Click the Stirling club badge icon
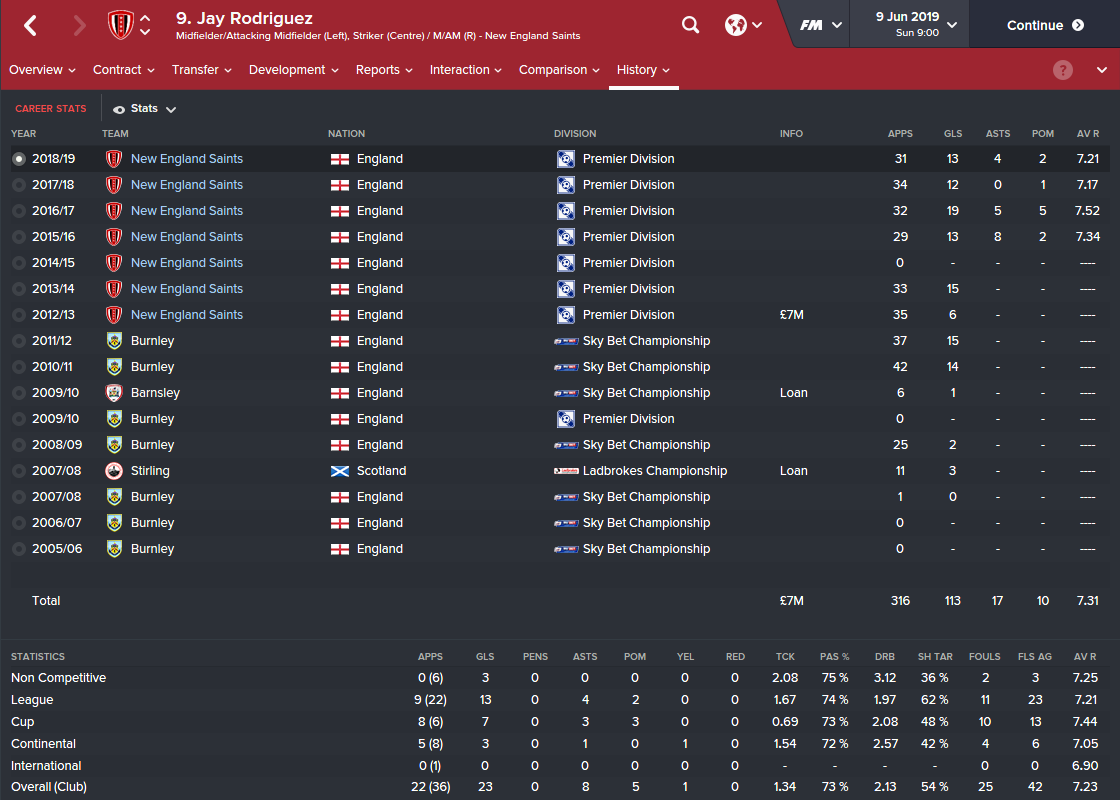Image resolution: width=1120 pixels, height=800 pixels. tap(114, 471)
